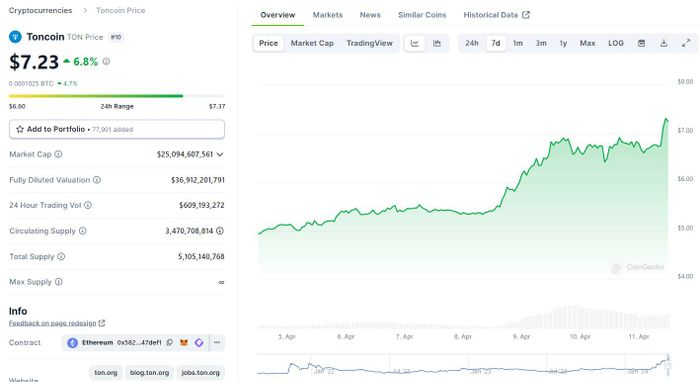The image size is (700, 382).
Task: Open Circulating Supply details icon
Action: pyautogui.click(x=220, y=231)
